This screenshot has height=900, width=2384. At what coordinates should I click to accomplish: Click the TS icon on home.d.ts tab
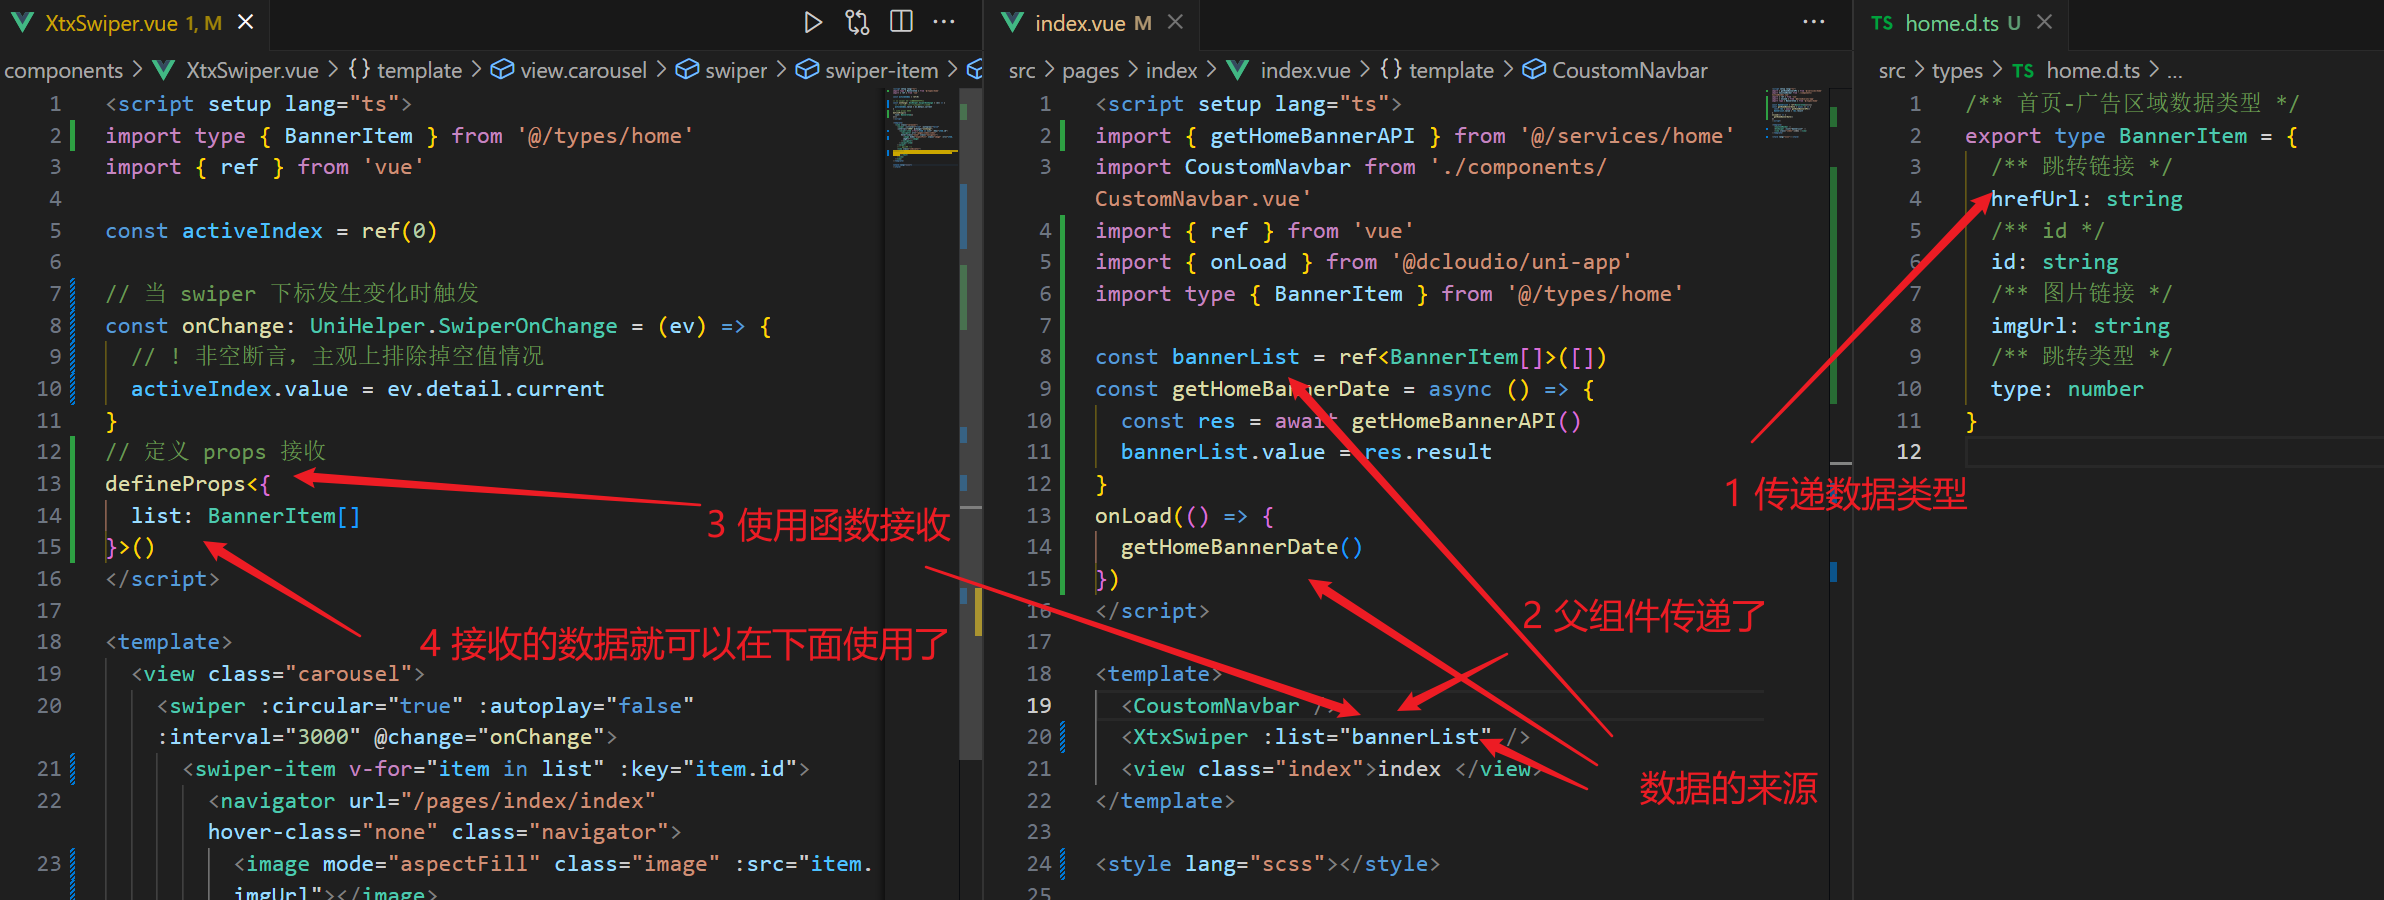(x=1882, y=23)
